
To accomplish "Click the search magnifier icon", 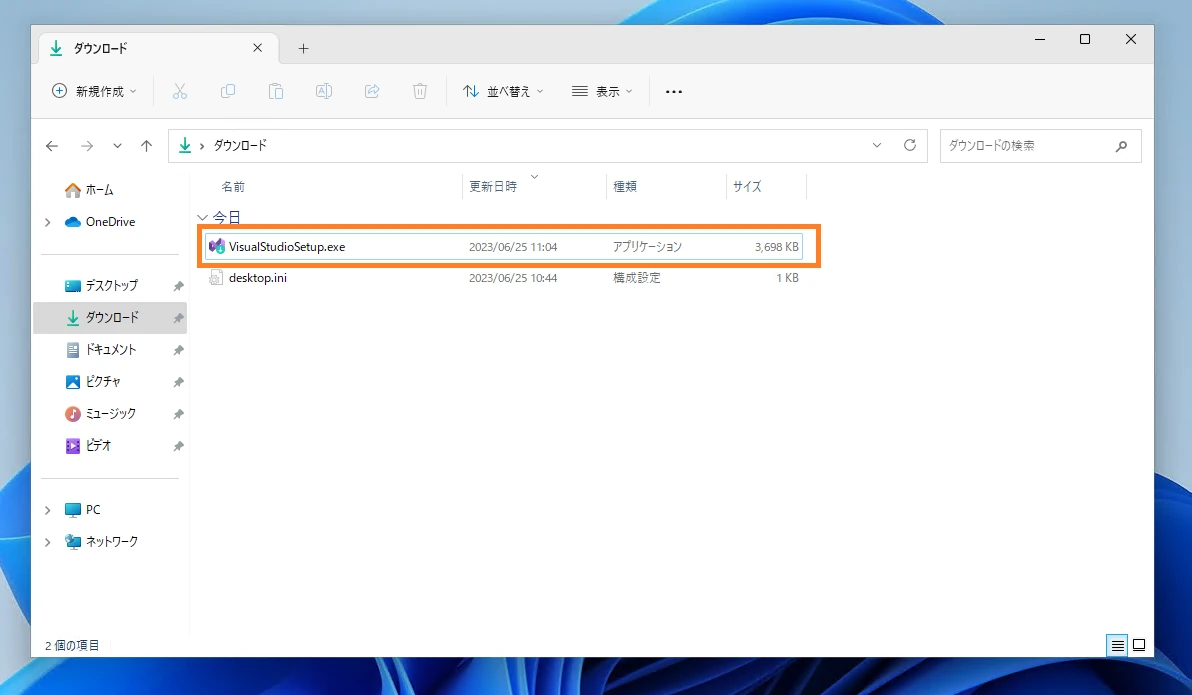I will (1121, 146).
